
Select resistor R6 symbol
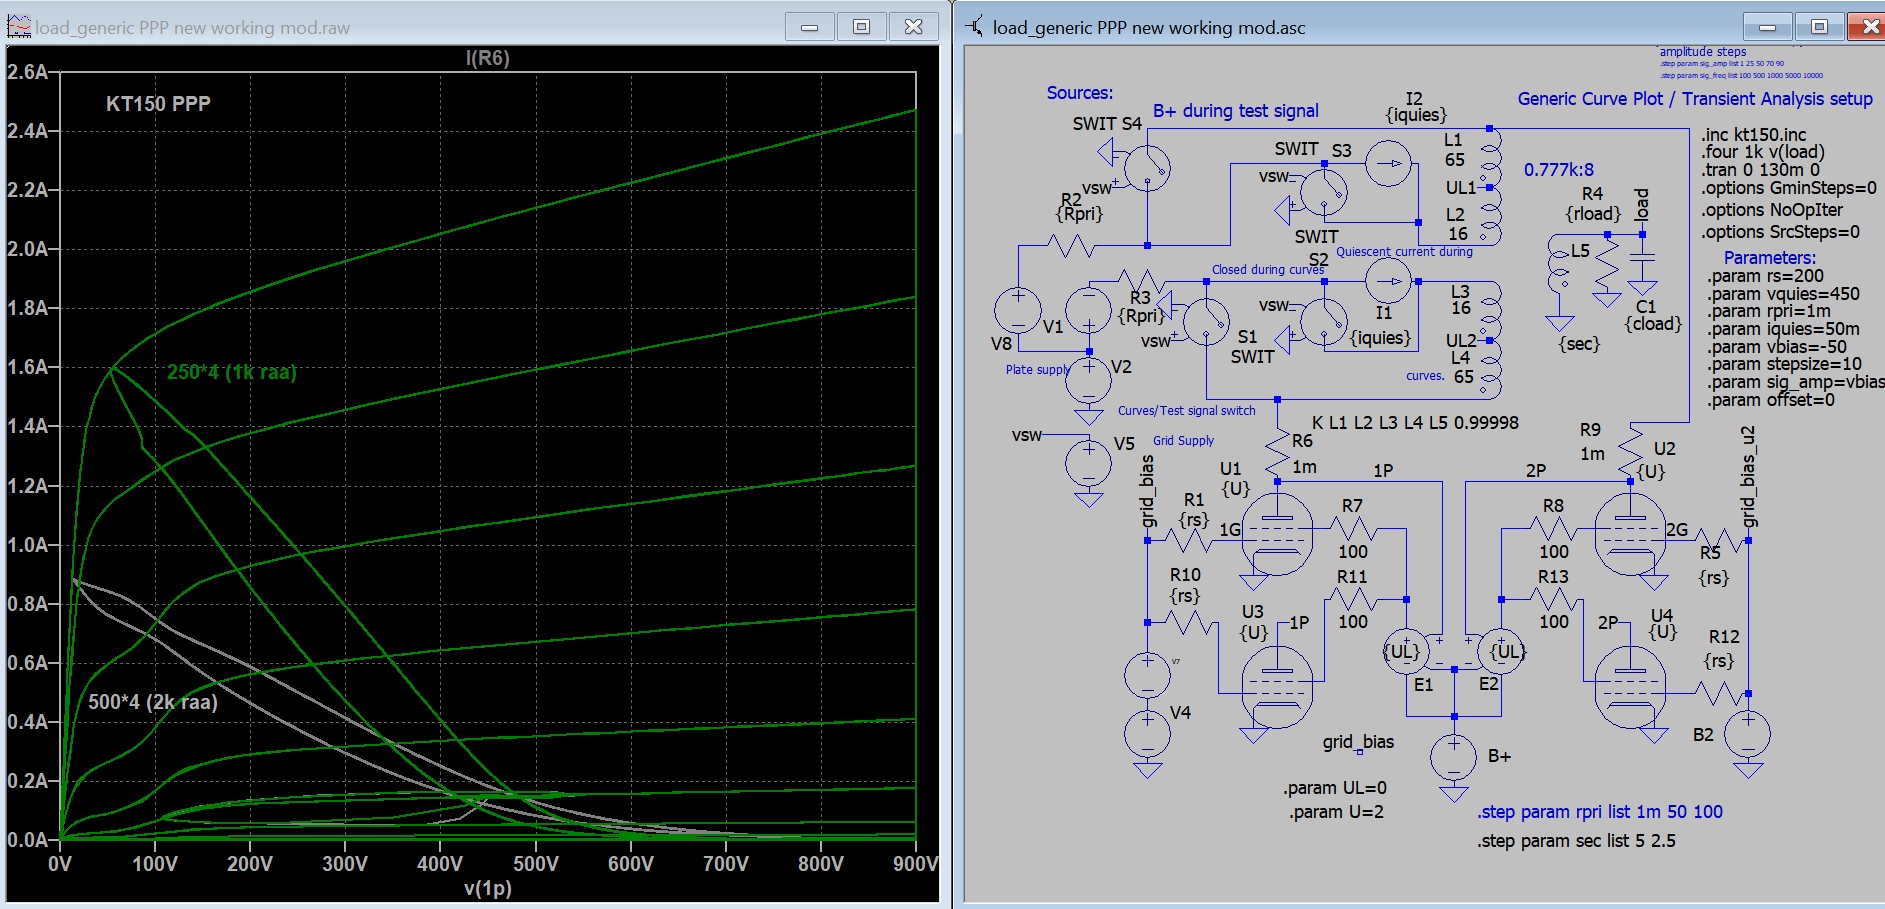coord(1277,454)
